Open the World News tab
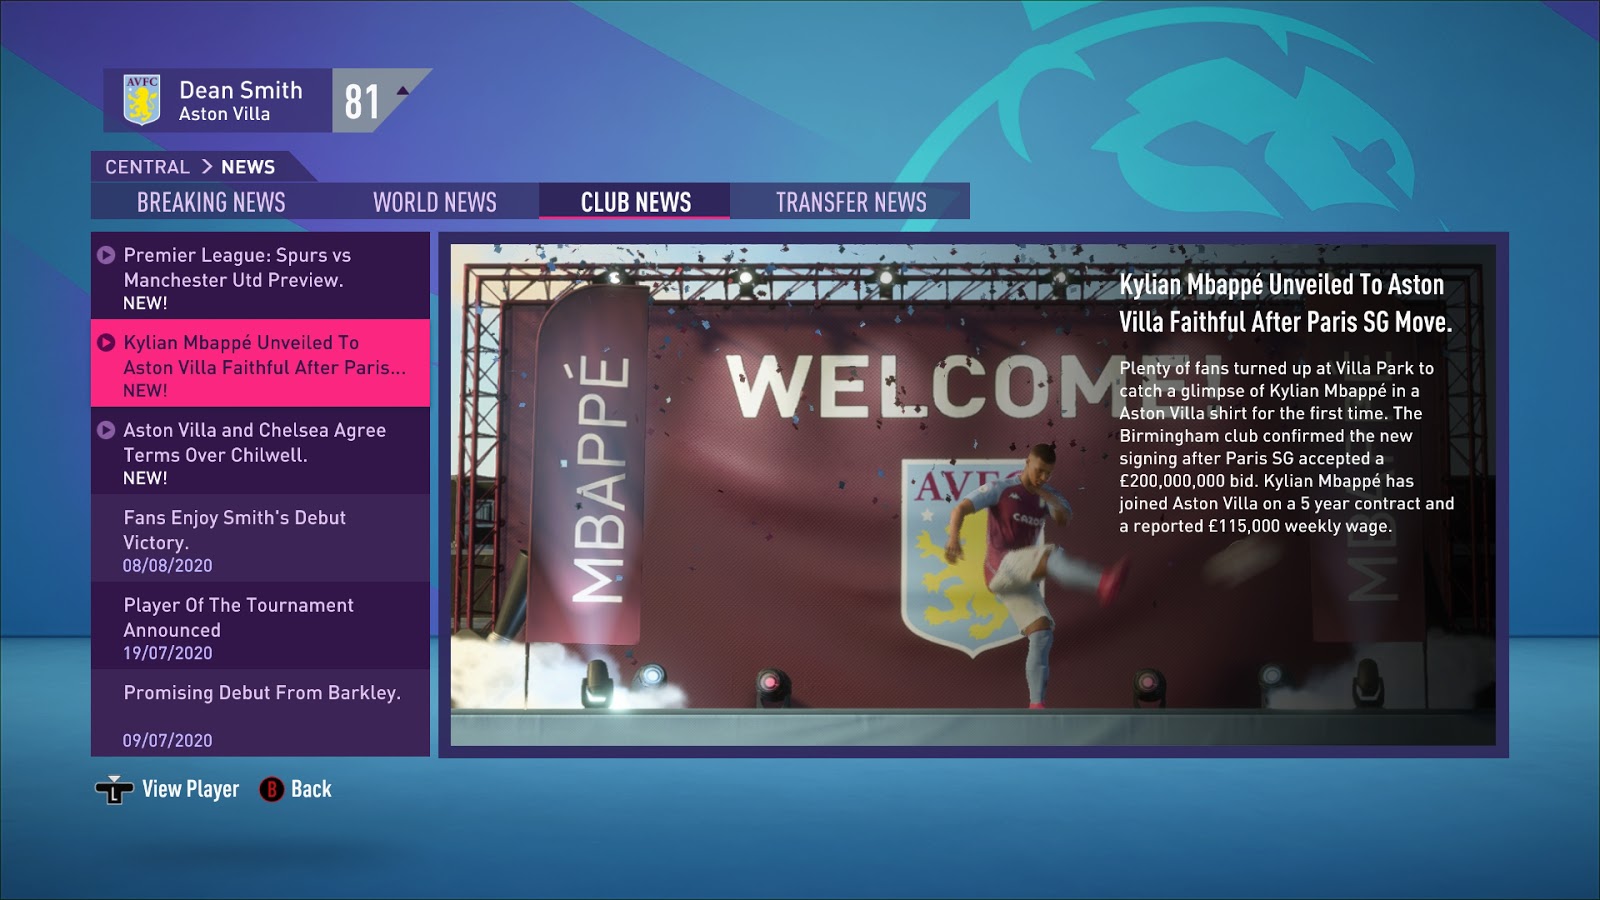The height and width of the screenshot is (900, 1600). 435,202
